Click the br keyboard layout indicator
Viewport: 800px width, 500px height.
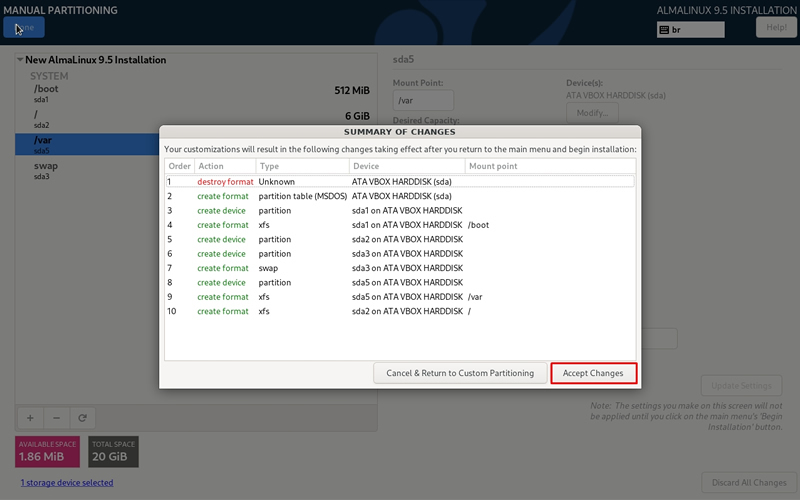(690, 30)
